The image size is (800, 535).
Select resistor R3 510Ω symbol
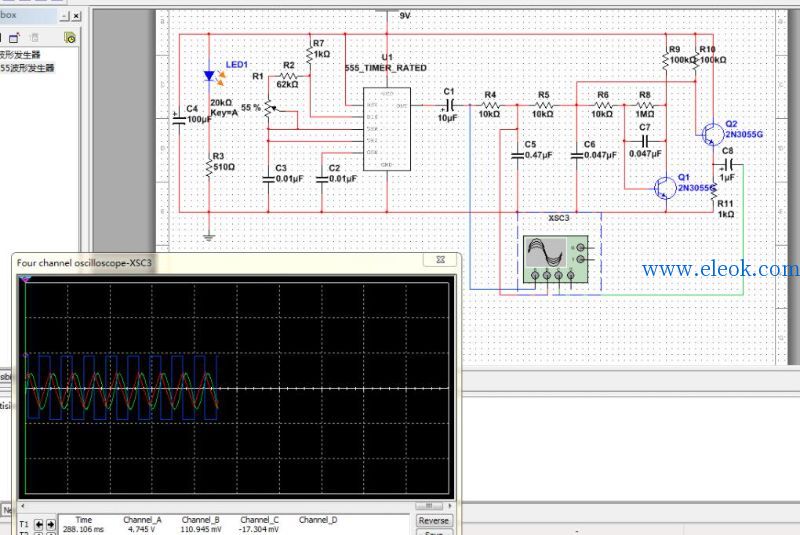point(209,167)
